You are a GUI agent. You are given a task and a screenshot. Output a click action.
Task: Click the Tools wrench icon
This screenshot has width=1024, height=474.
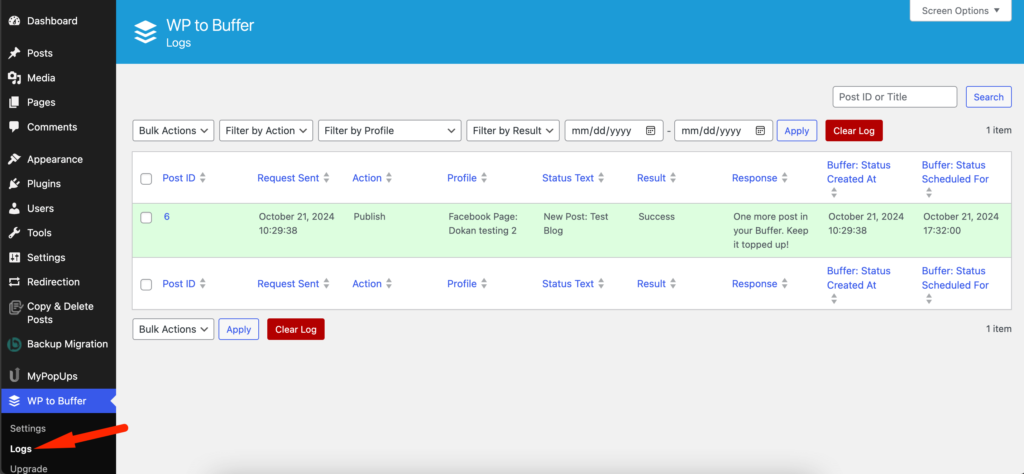[14, 232]
